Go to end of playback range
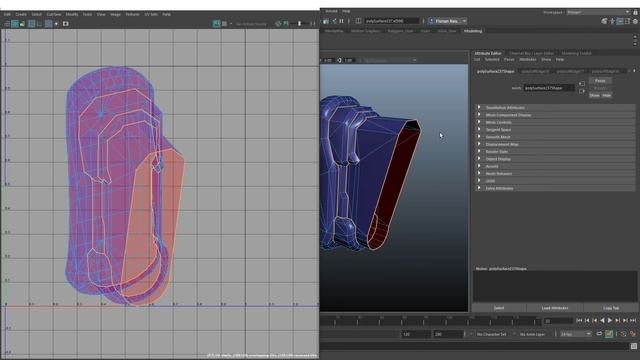The image size is (640, 360). click(633, 321)
